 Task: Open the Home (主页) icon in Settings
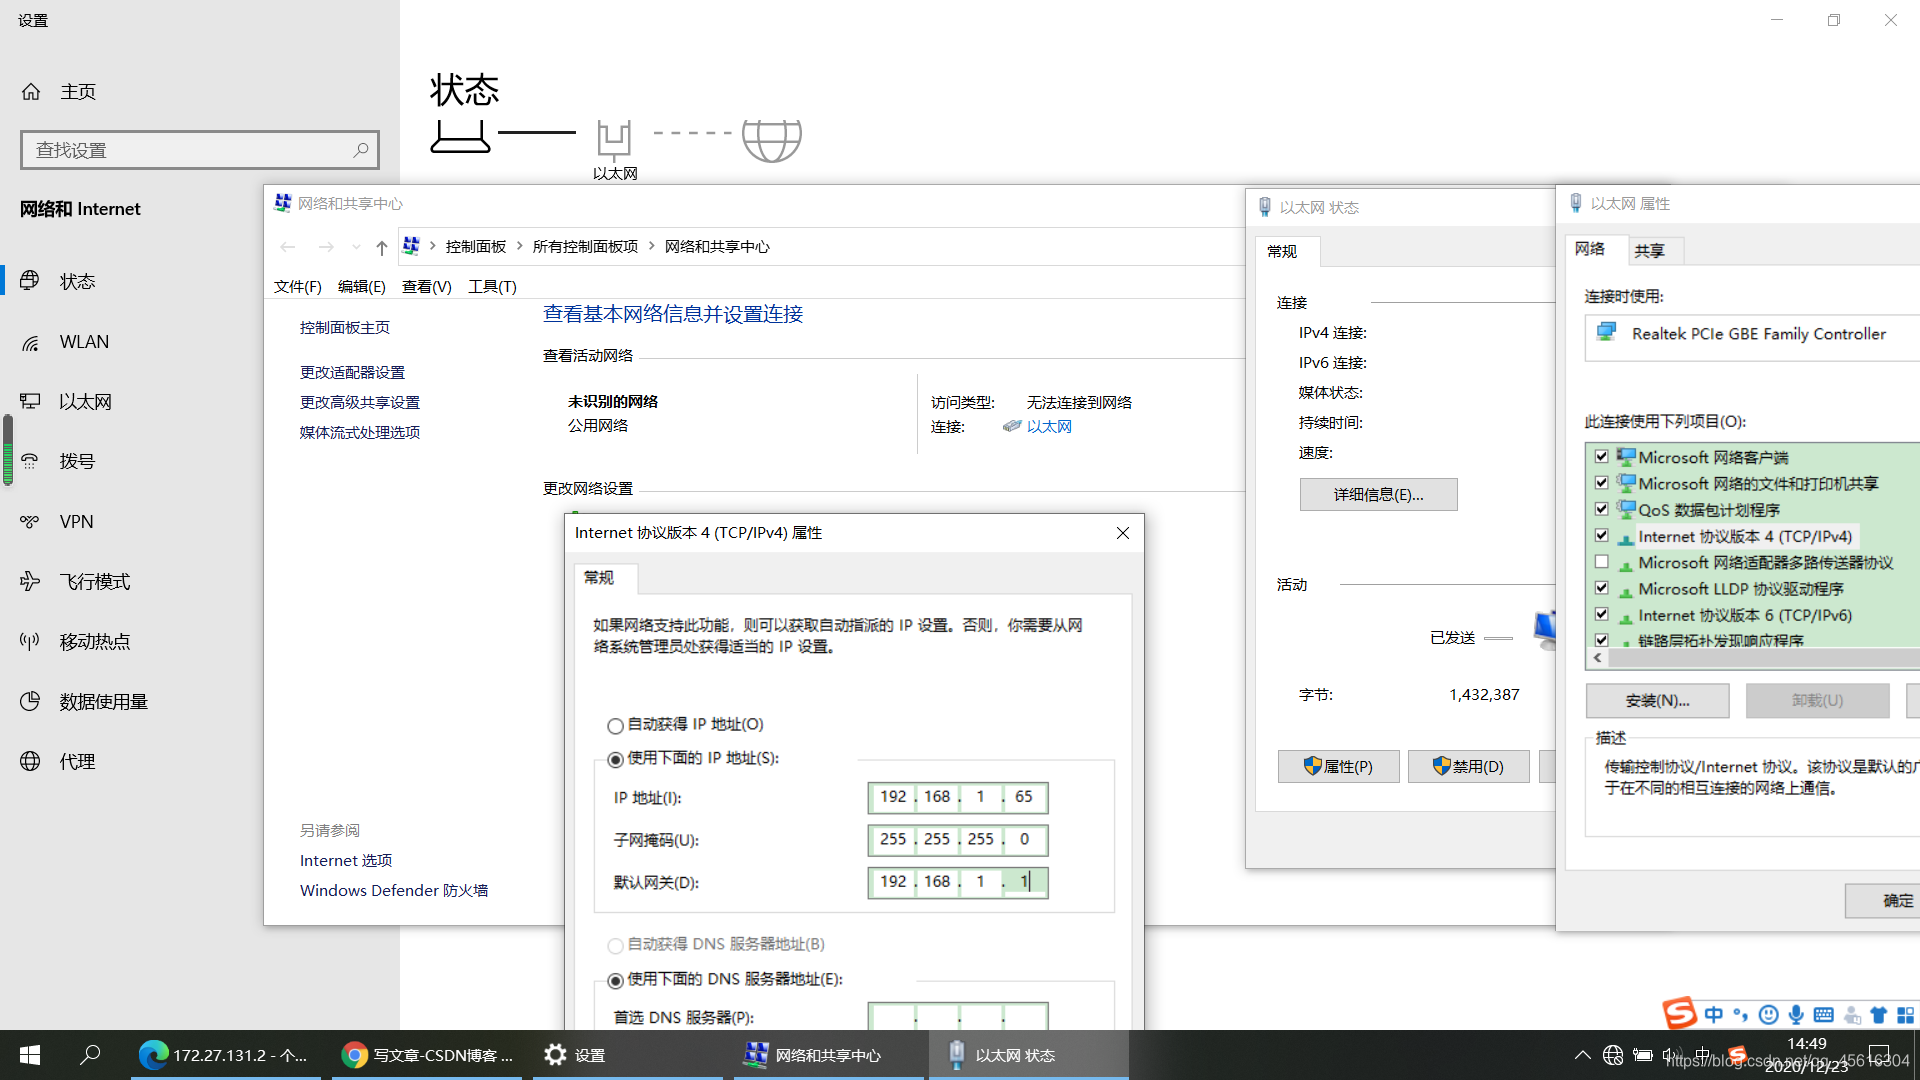point(31,92)
